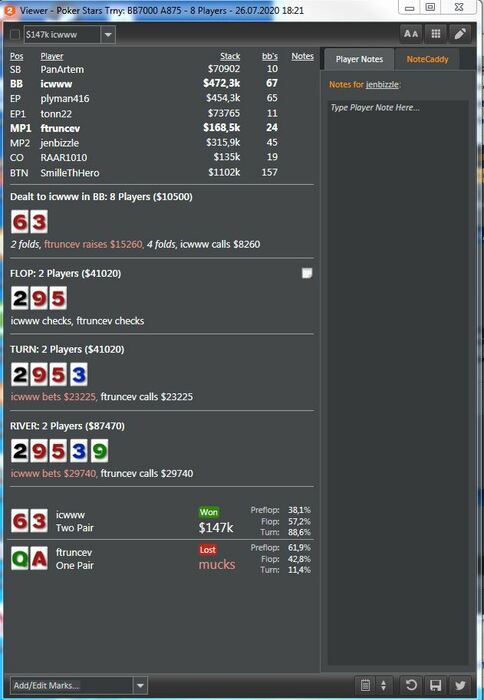Screen dimensions: 484x700
Task: Open the Add/Edit Marks dropdown
Action: tap(140, 685)
